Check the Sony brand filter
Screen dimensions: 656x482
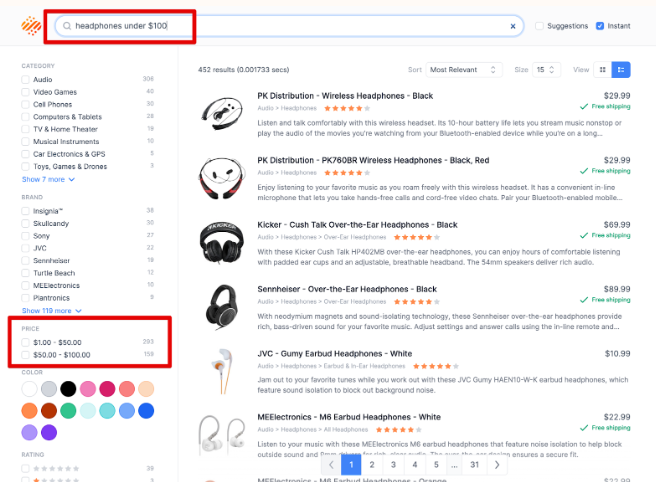[x=26, y=236]
